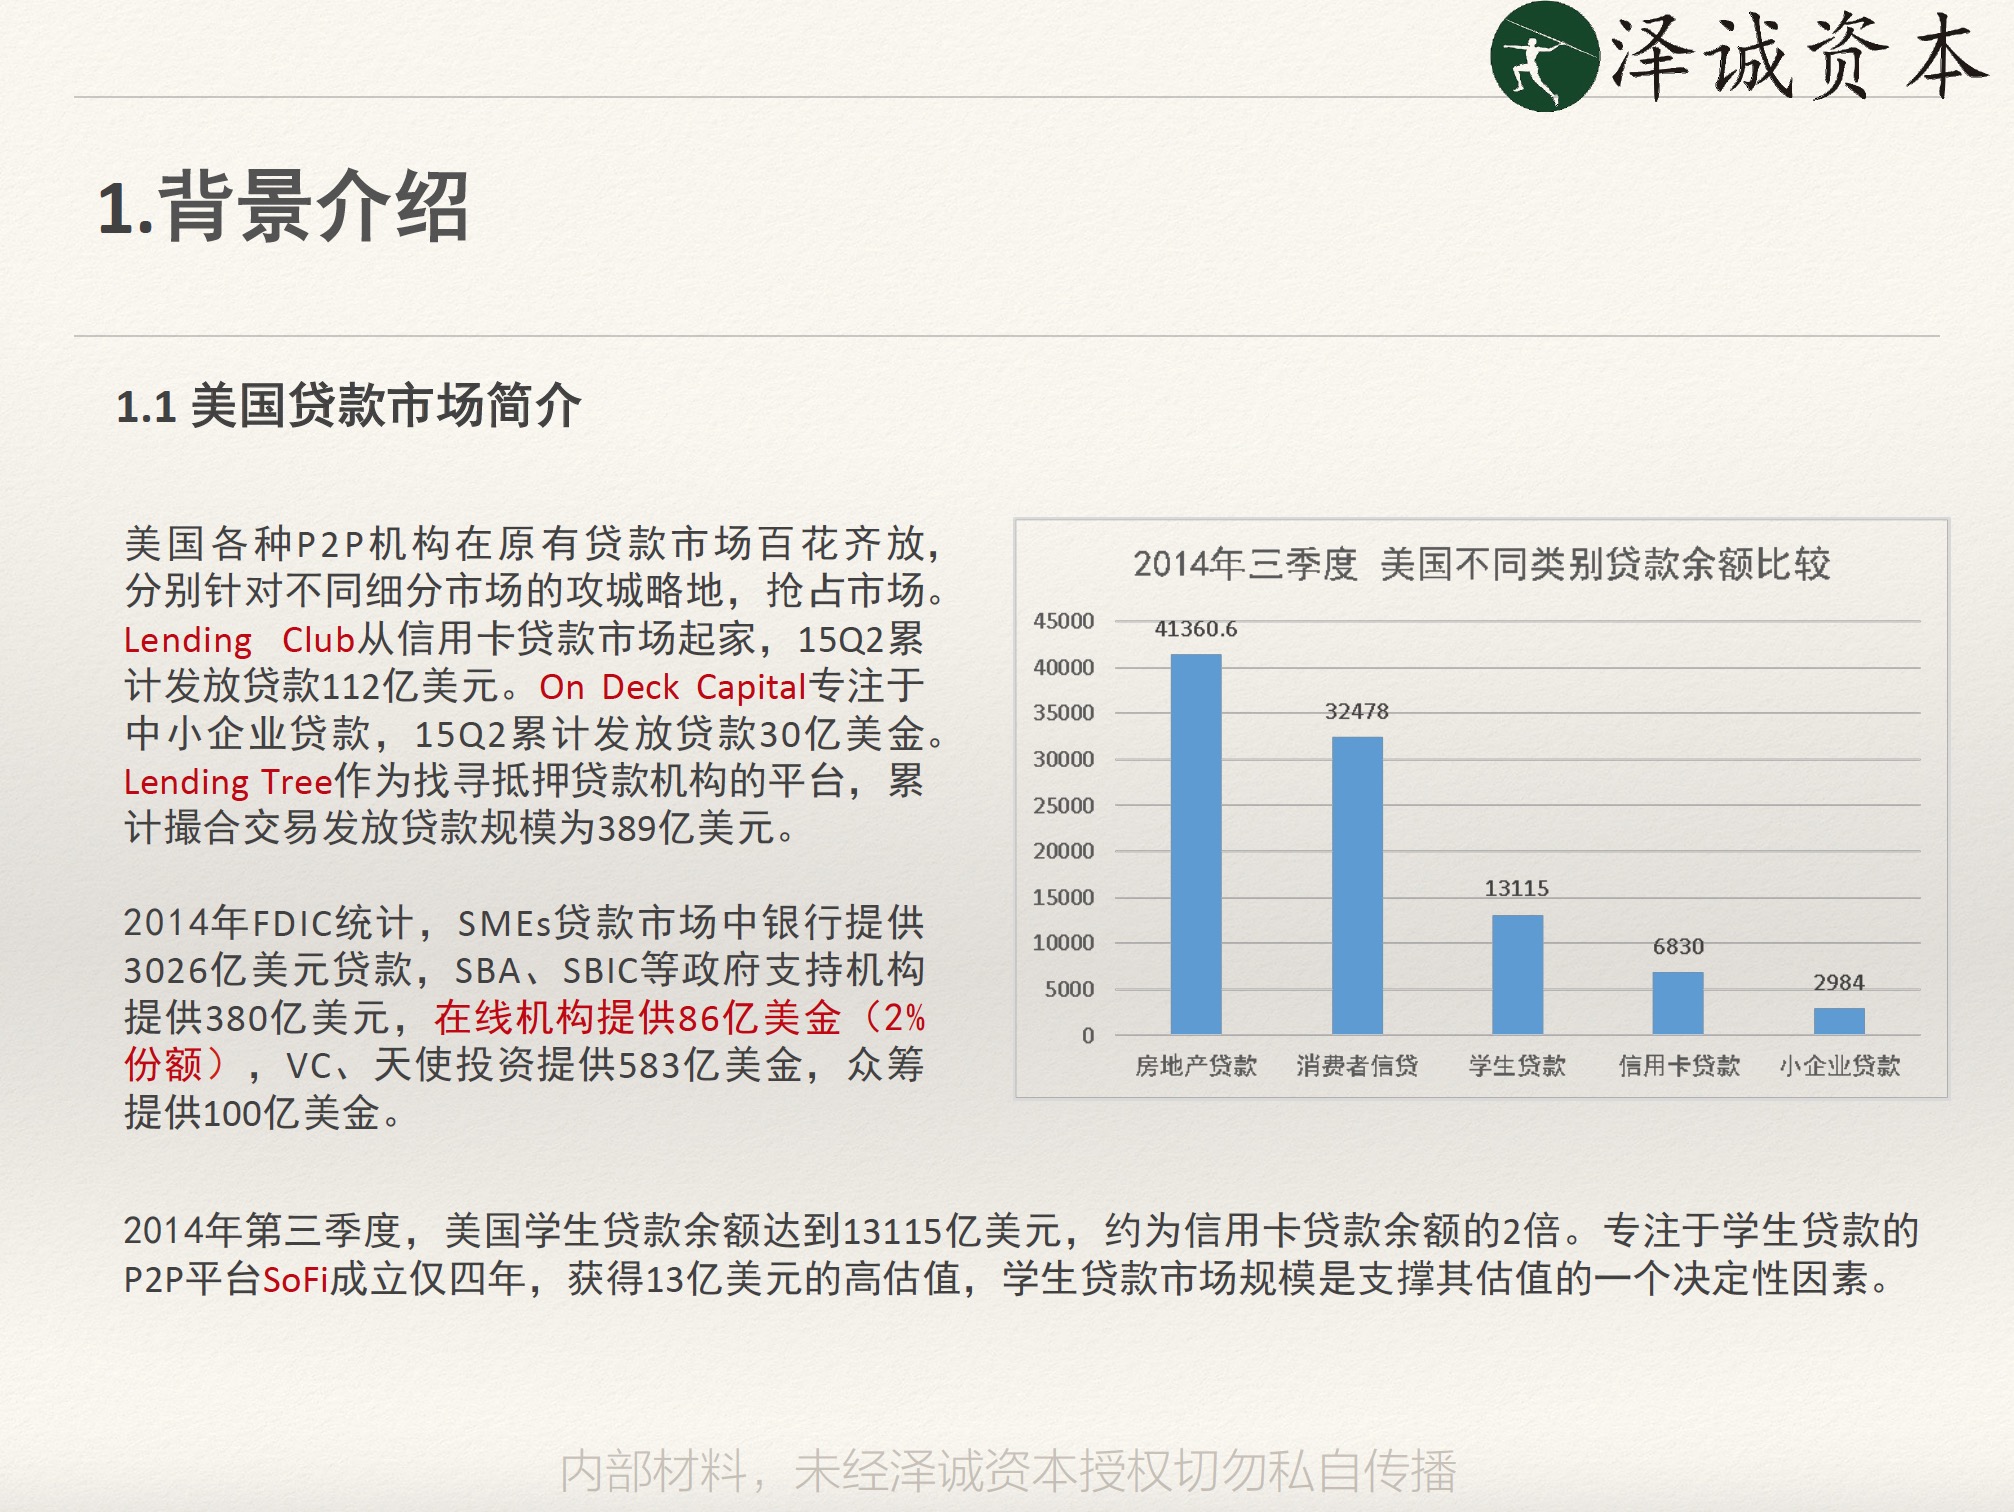Image resolution: width=2014 pixels, height=1512 pixels.
Task: Click y-axis value 5000
Action: click(1069, 989)
